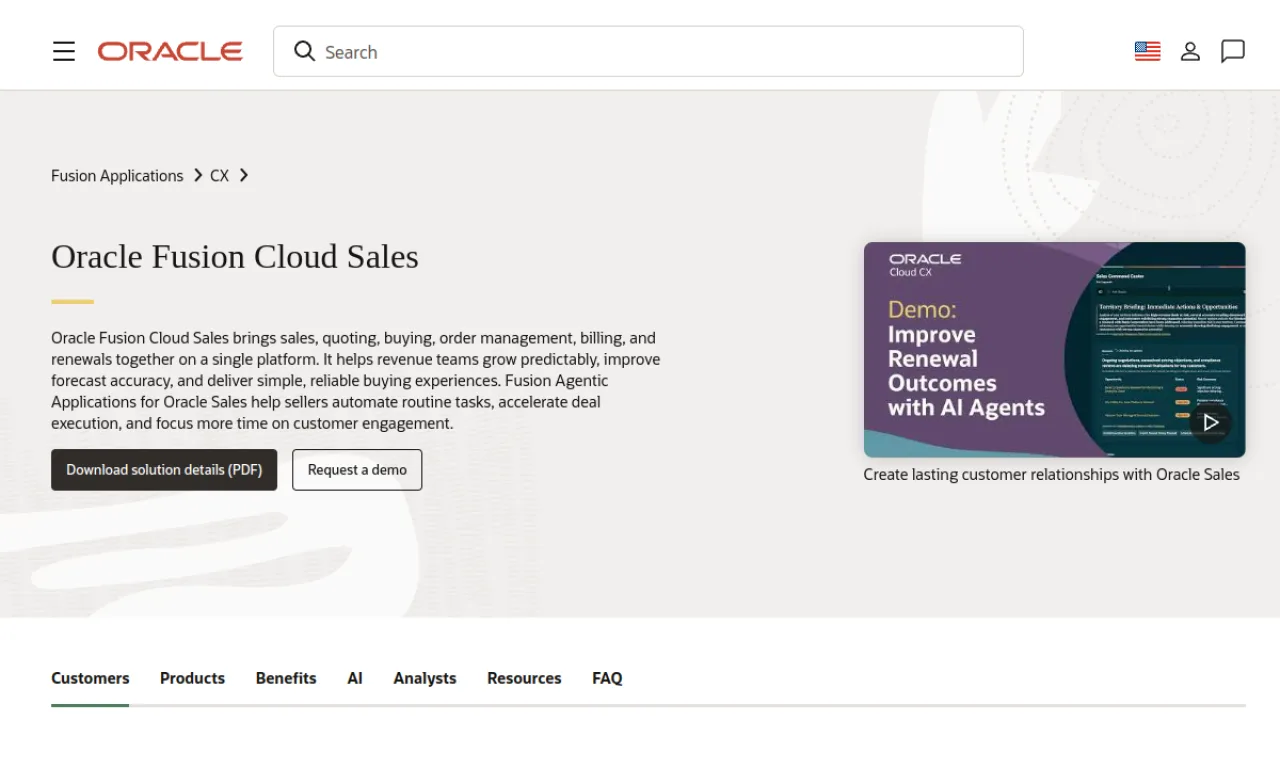Screen dimensions: 1280x768
Task: Open the US flag country selector
Action: click(1148, 51)
